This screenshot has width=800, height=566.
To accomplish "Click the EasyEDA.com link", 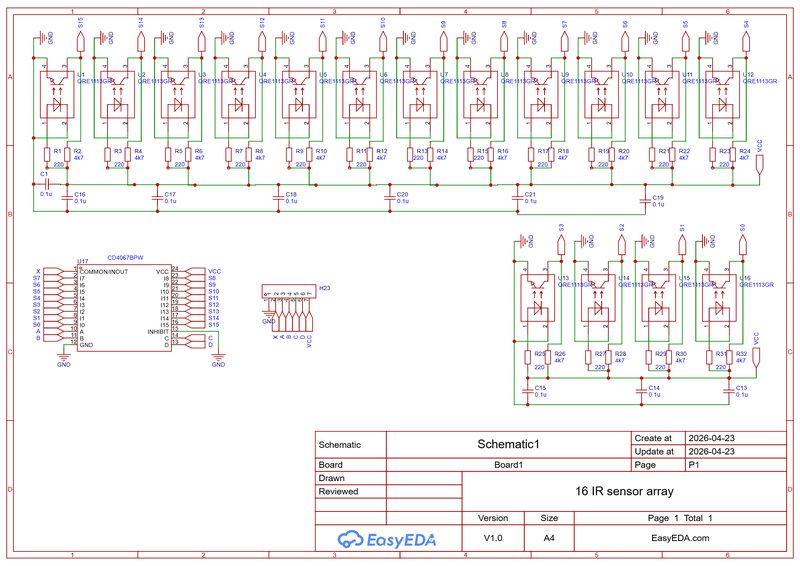I will [680, 538].
